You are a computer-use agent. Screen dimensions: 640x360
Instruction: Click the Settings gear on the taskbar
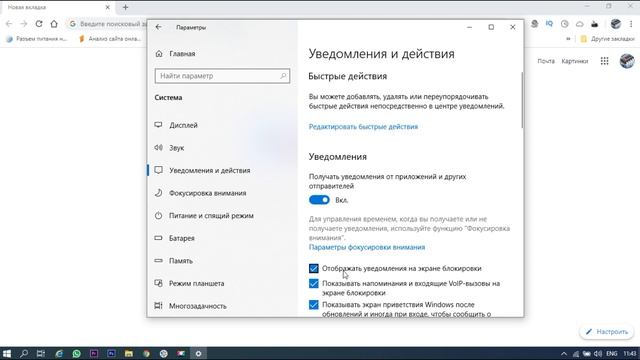[198, 353]
